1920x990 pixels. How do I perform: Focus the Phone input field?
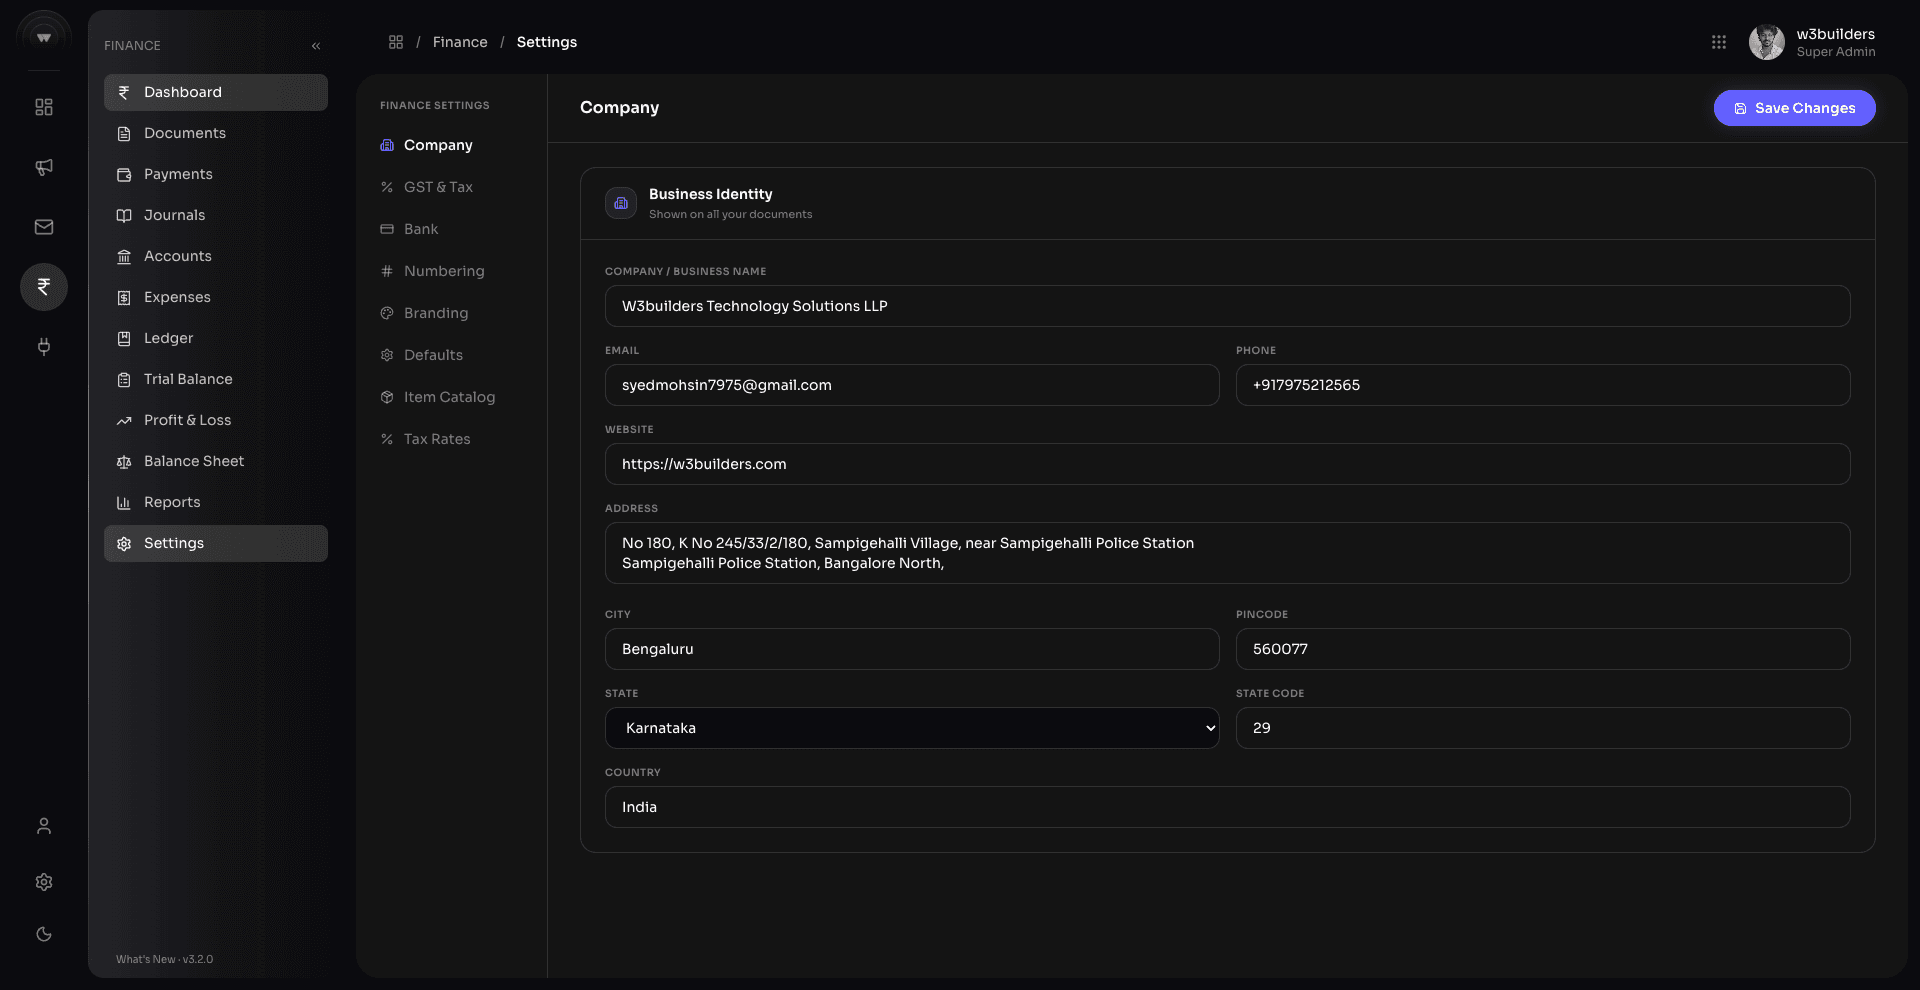[1543, 385]
